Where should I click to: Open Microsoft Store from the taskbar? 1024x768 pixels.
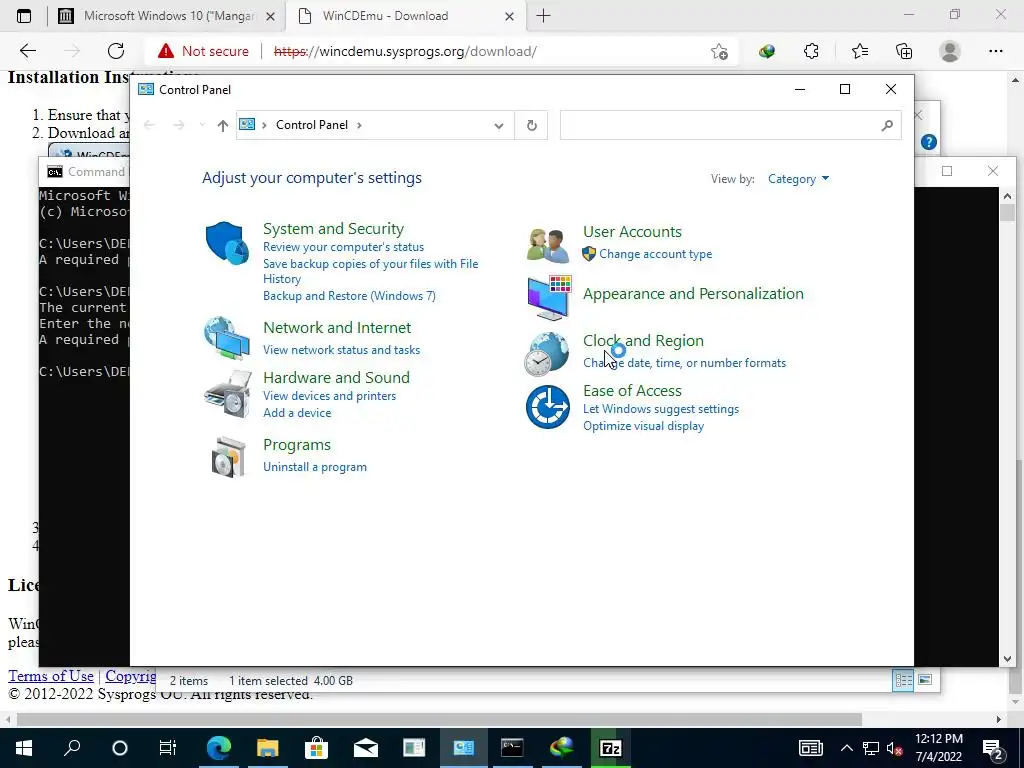tap(316, 748)
